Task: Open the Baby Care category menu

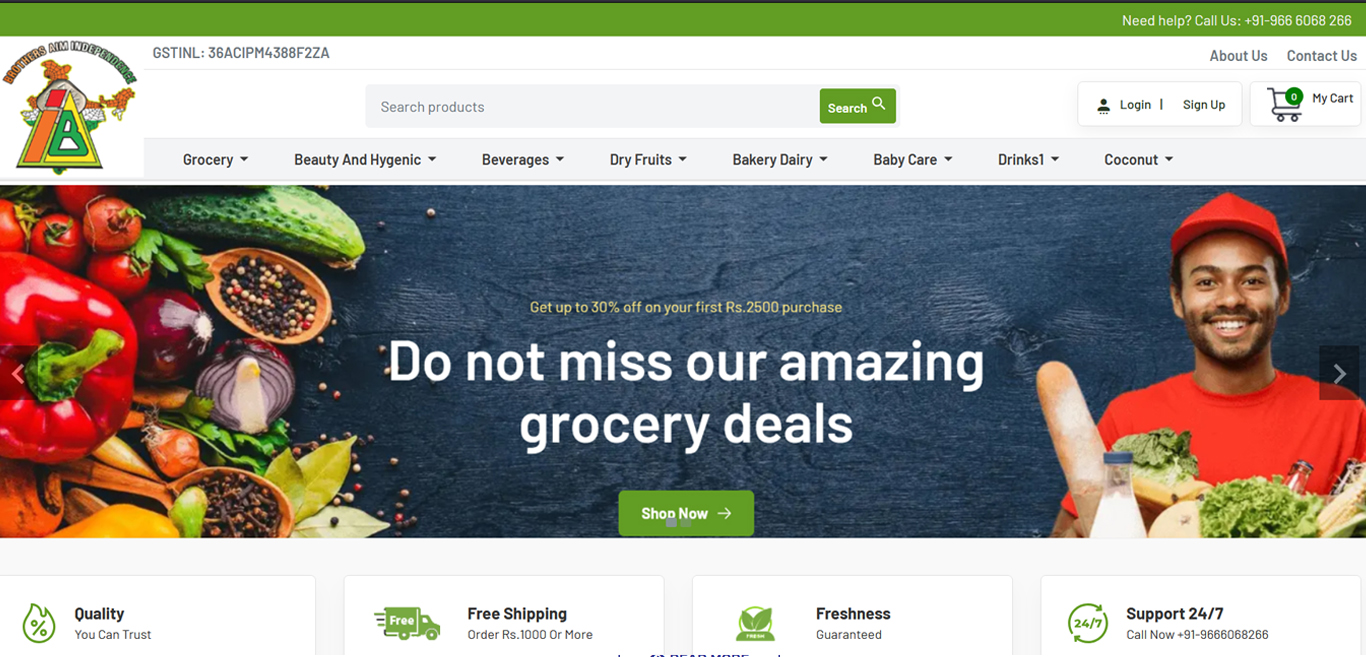Action: (x=913, y=159)
